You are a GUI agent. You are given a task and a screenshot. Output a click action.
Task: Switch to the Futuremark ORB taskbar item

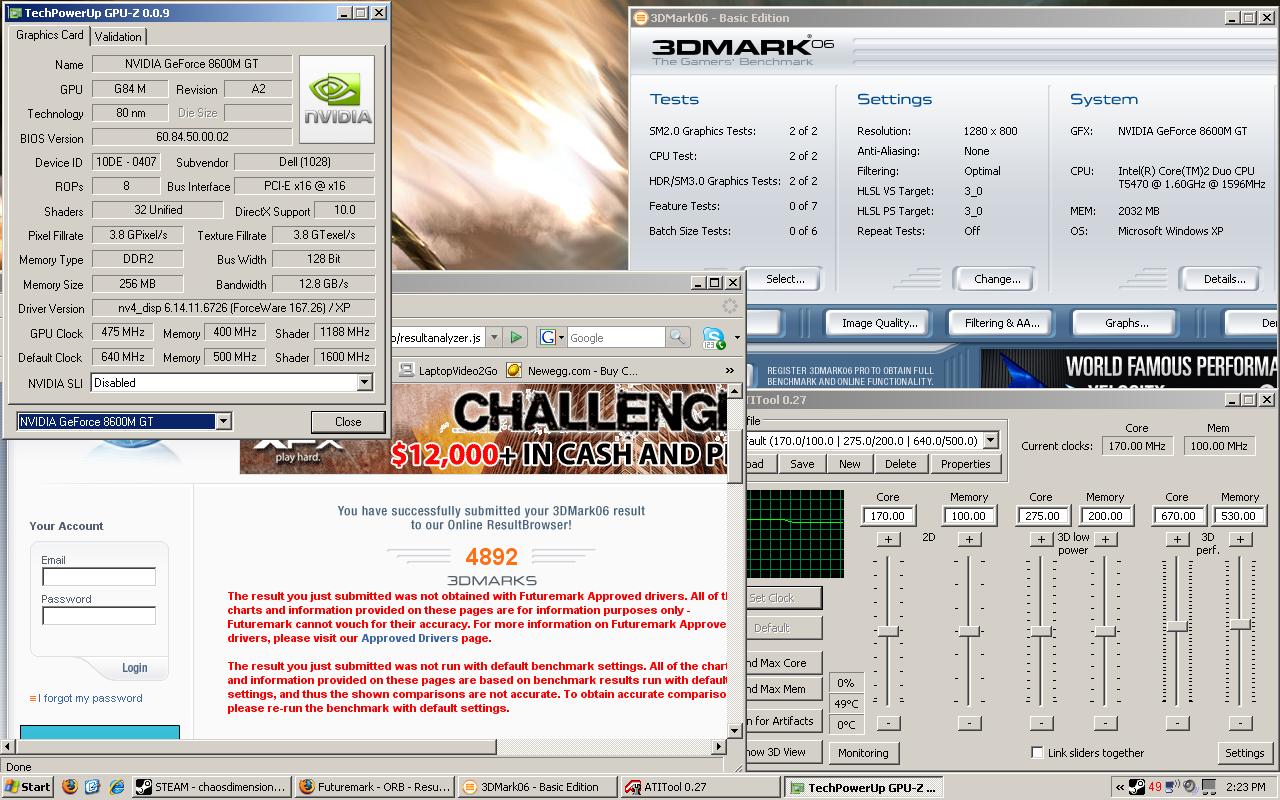click(375, 787)
